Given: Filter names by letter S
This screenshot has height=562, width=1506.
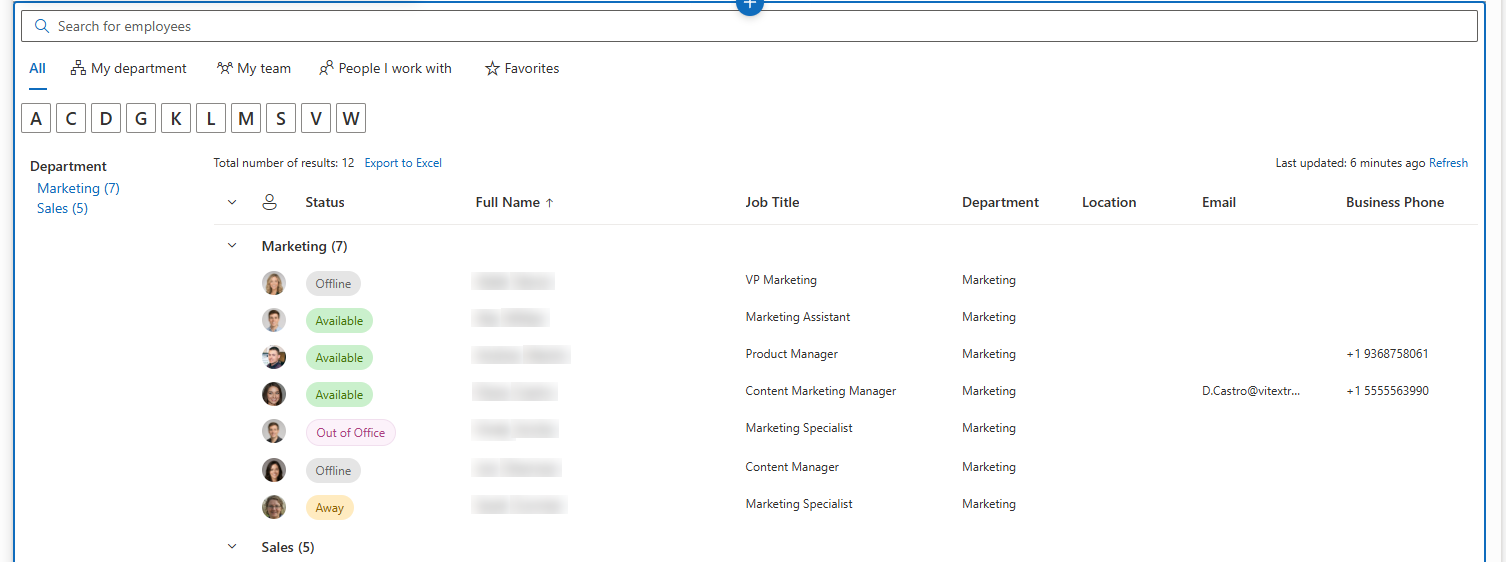Looking at the screenshot, I should pyautogui.click(x=281, y=119).
